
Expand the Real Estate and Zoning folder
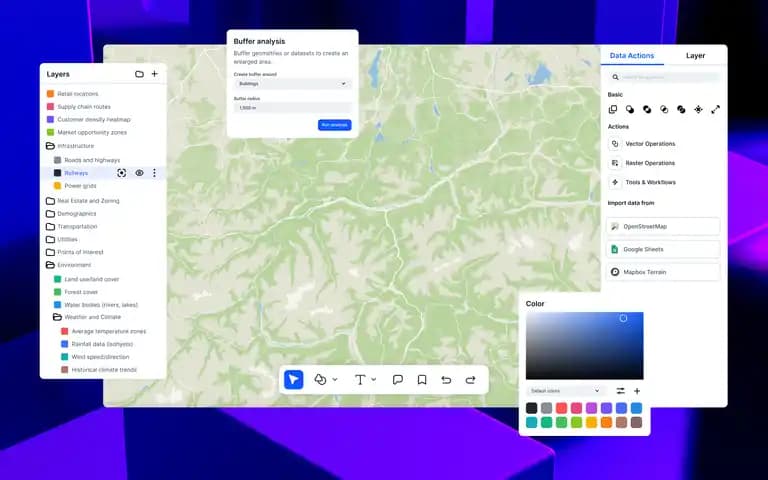click(50, 201)
